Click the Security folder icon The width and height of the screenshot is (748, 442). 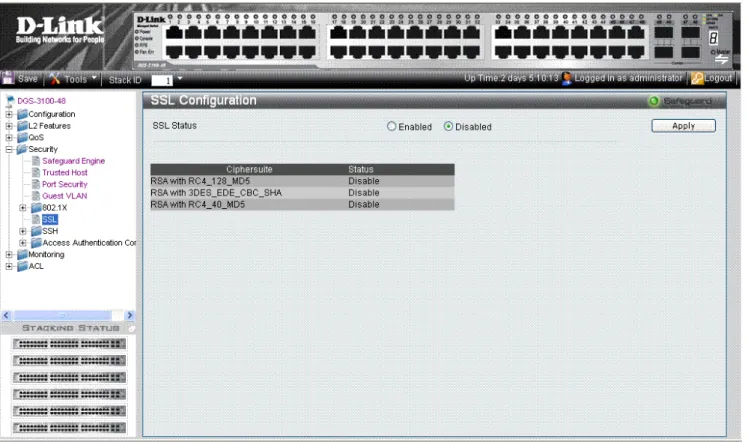pos(22,149)
